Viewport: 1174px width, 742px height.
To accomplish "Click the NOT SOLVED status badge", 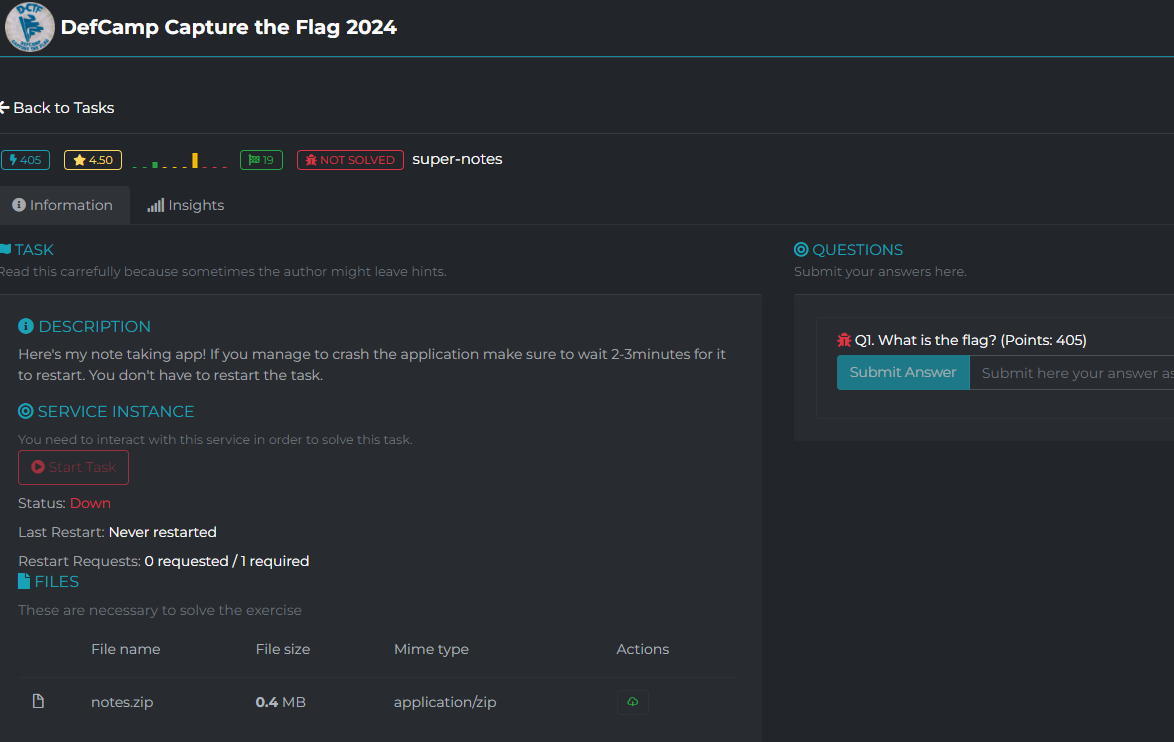I will [x=350, y=159].
